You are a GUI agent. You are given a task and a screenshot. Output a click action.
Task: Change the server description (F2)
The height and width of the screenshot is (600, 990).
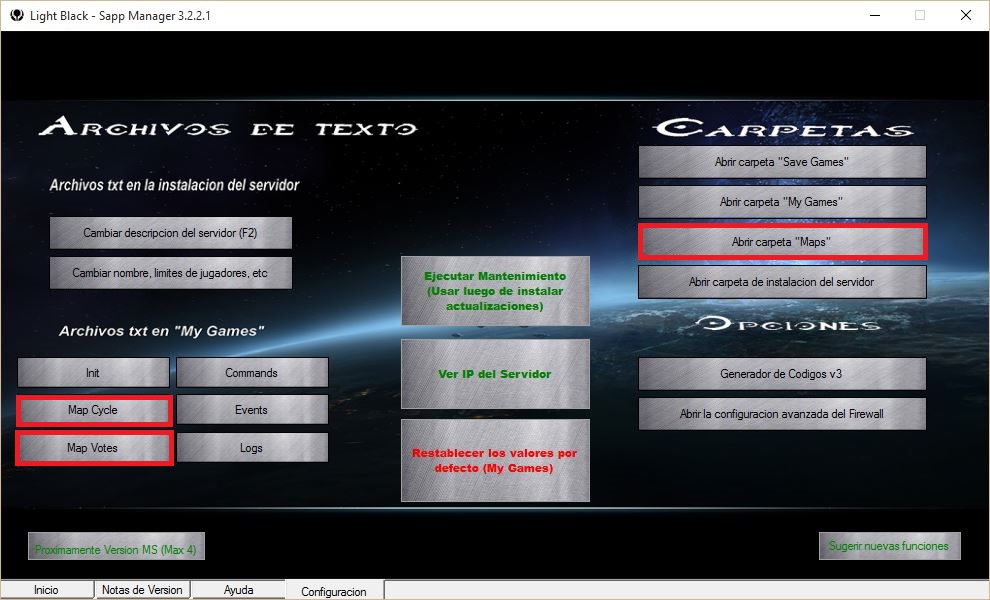(x=170, y=232)
